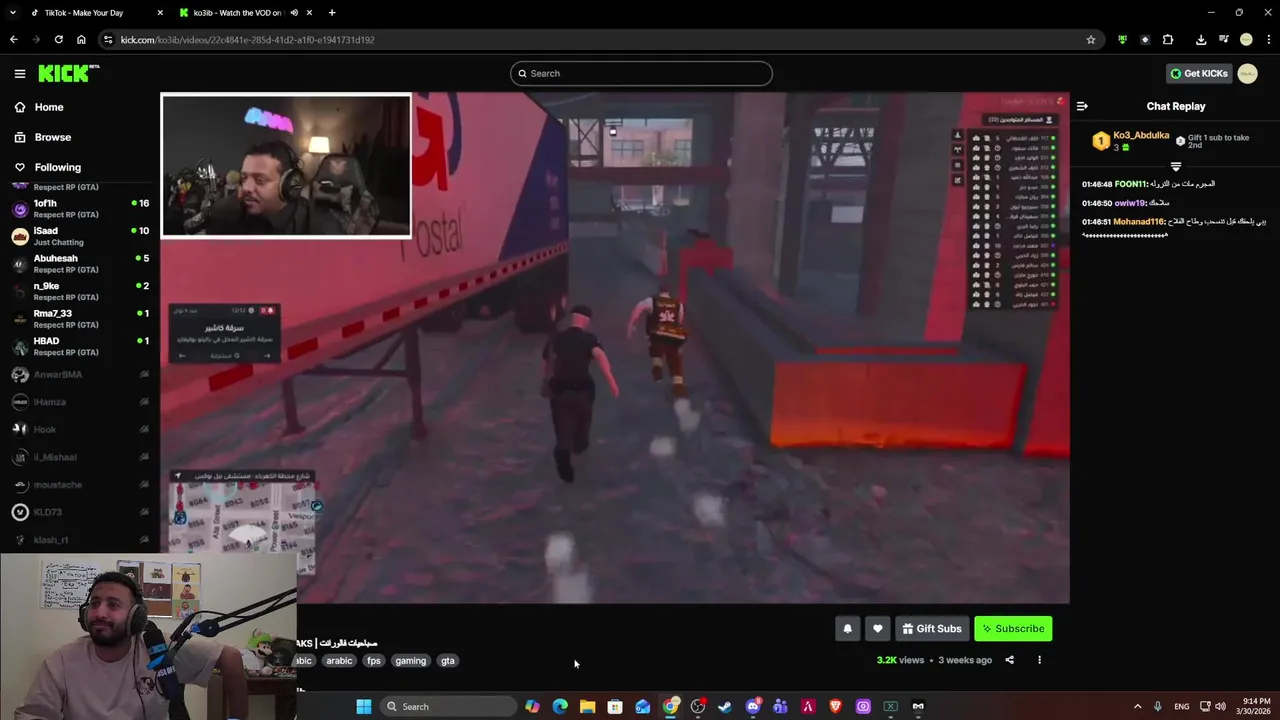Viewport: 1280px width, 720px height.
Task: Click the green Subscribe button
Action: 1013,629
